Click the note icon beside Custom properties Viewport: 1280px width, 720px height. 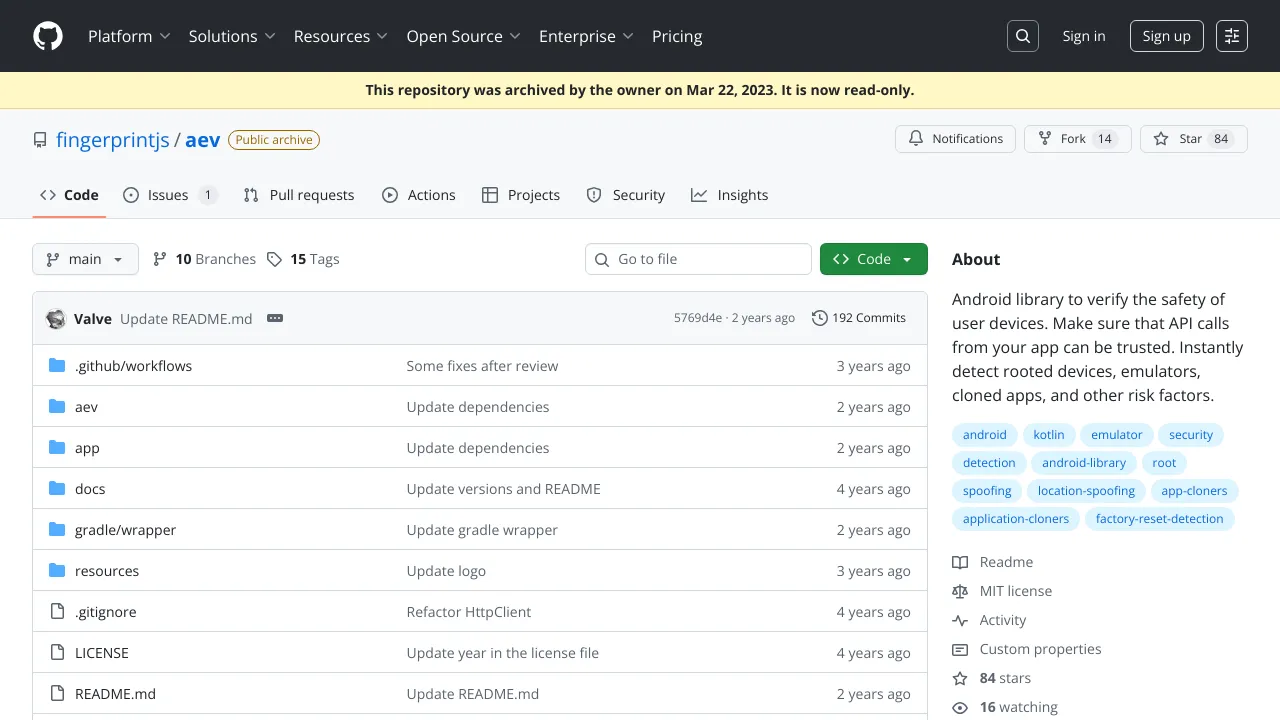point(960,649)
